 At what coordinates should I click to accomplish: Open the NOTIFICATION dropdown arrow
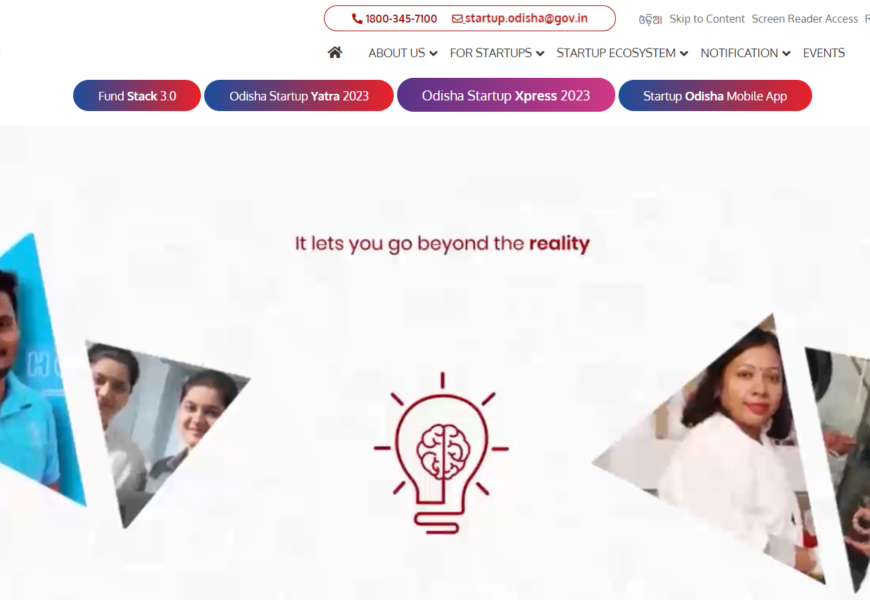(x=786, y=53)
